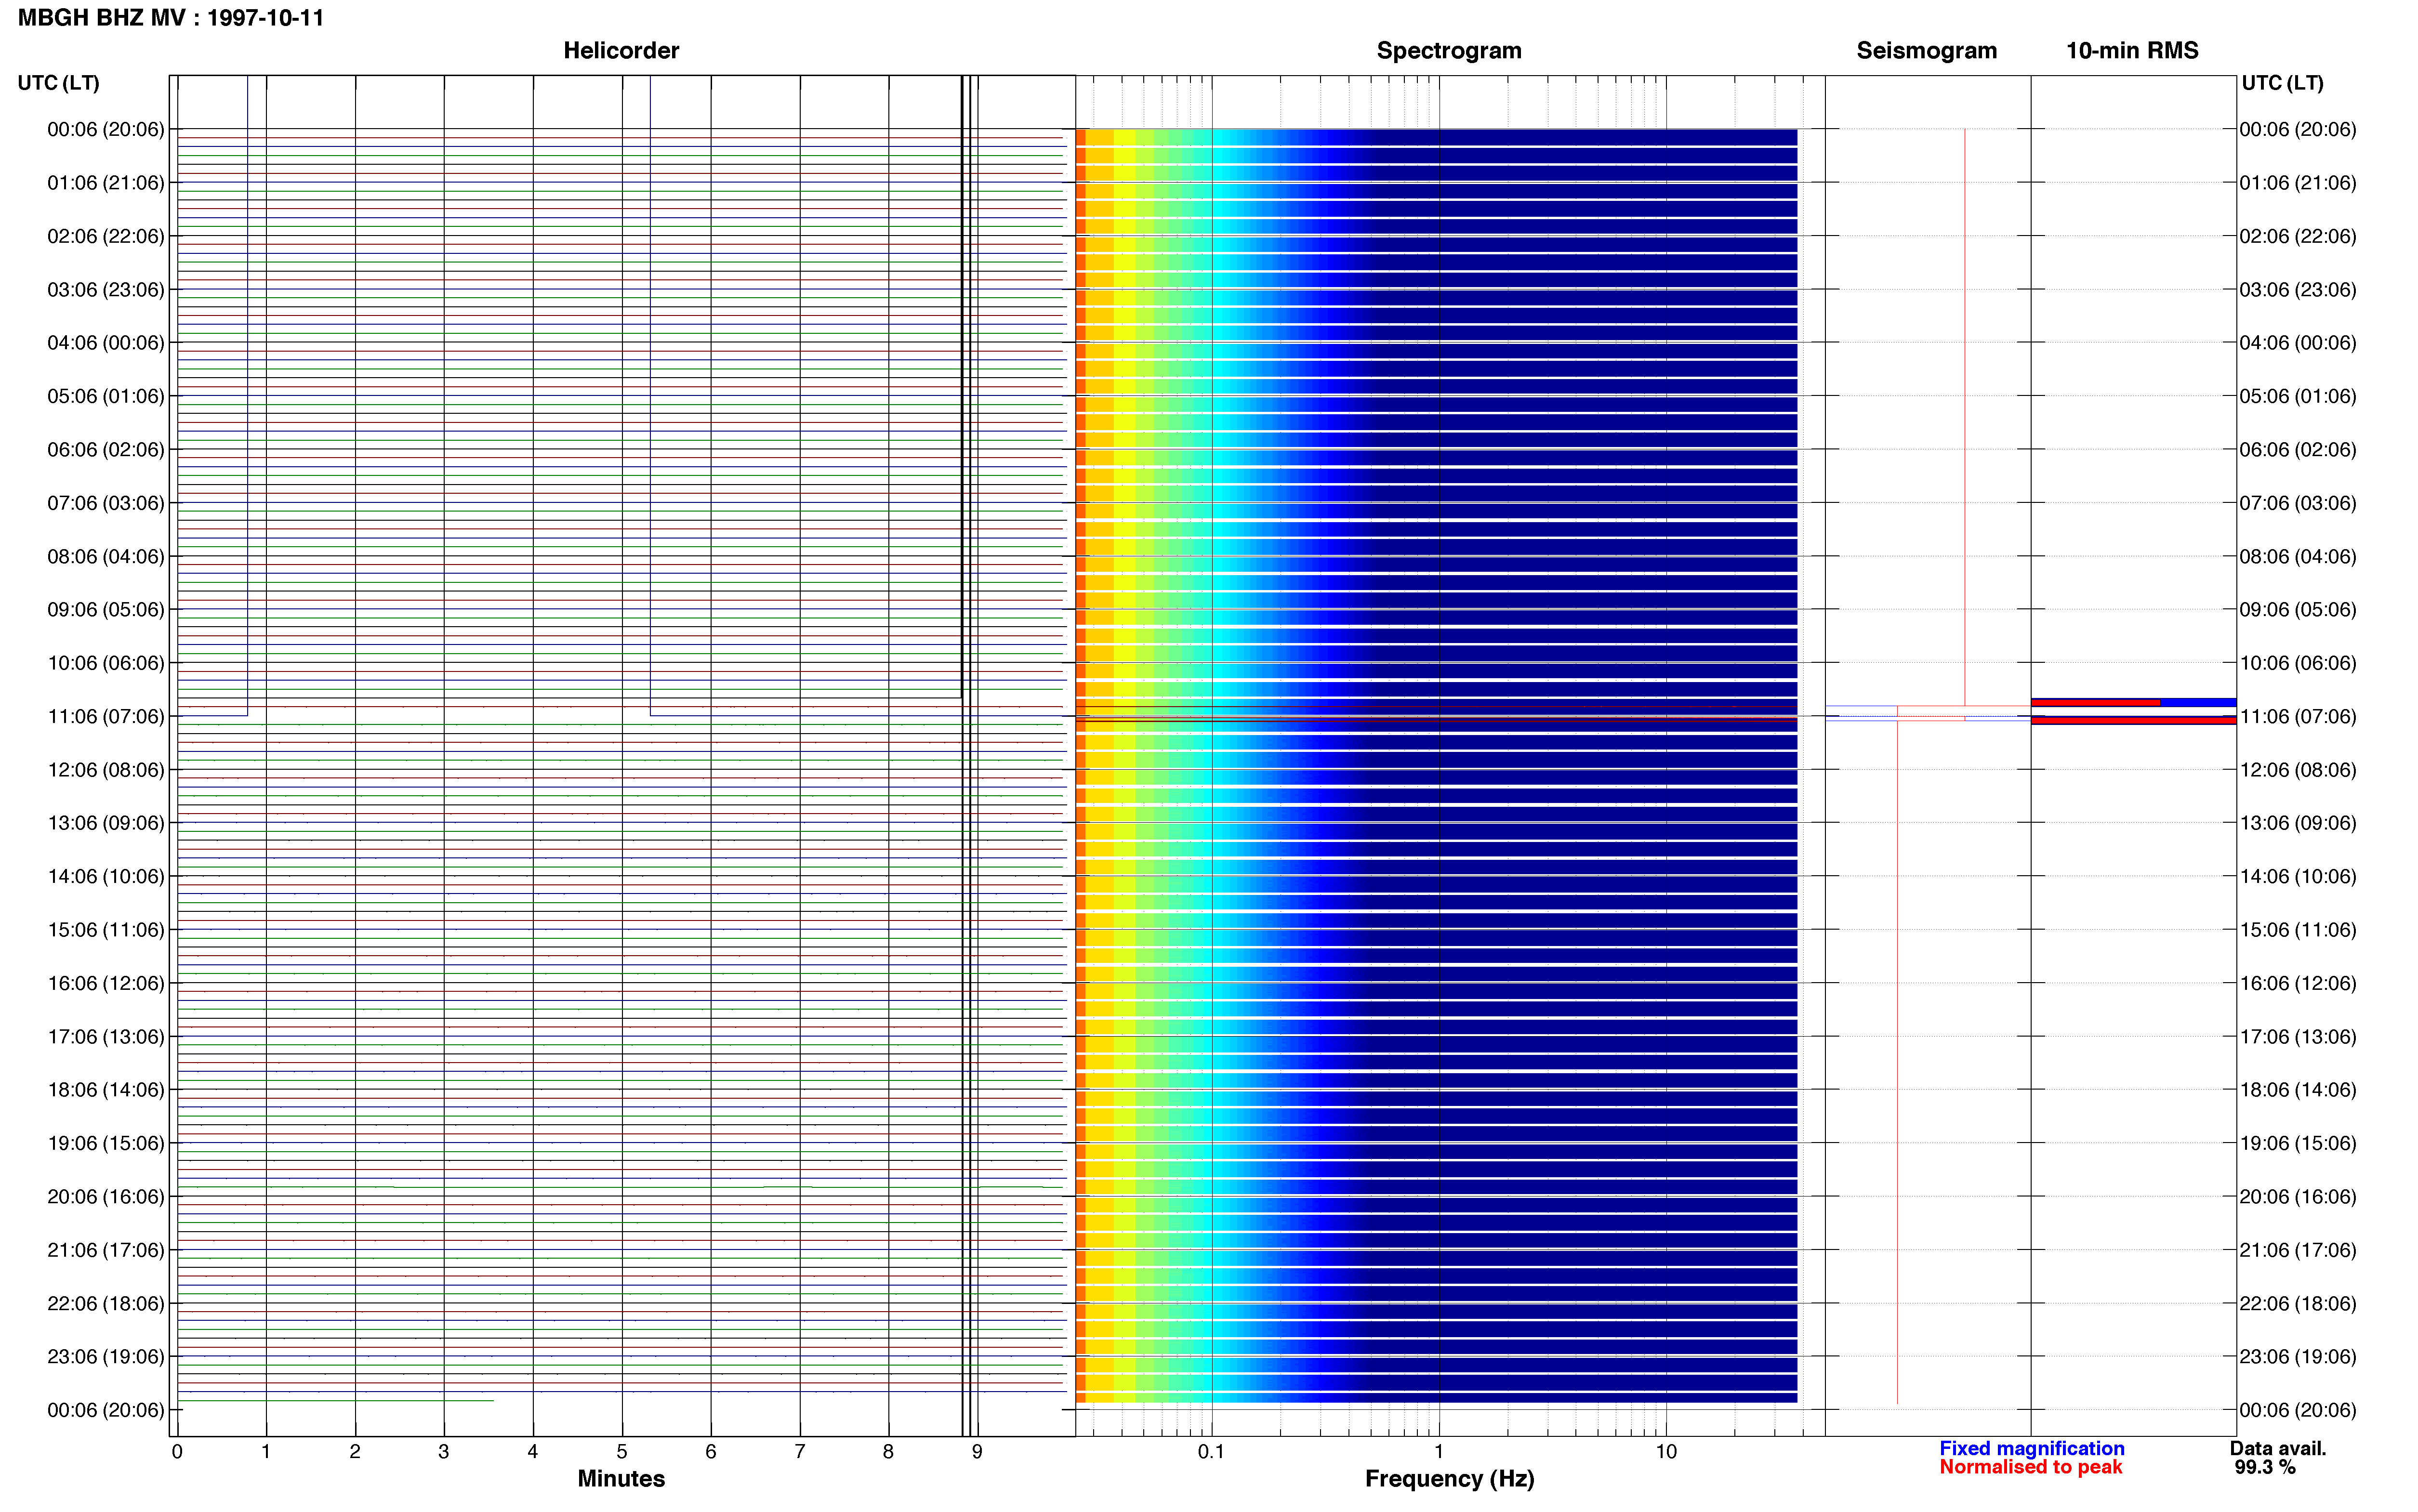Click the left time label '02:06 (22:06)'
The width and height of the screenshot is (2418, 1512).
point(106,236)
